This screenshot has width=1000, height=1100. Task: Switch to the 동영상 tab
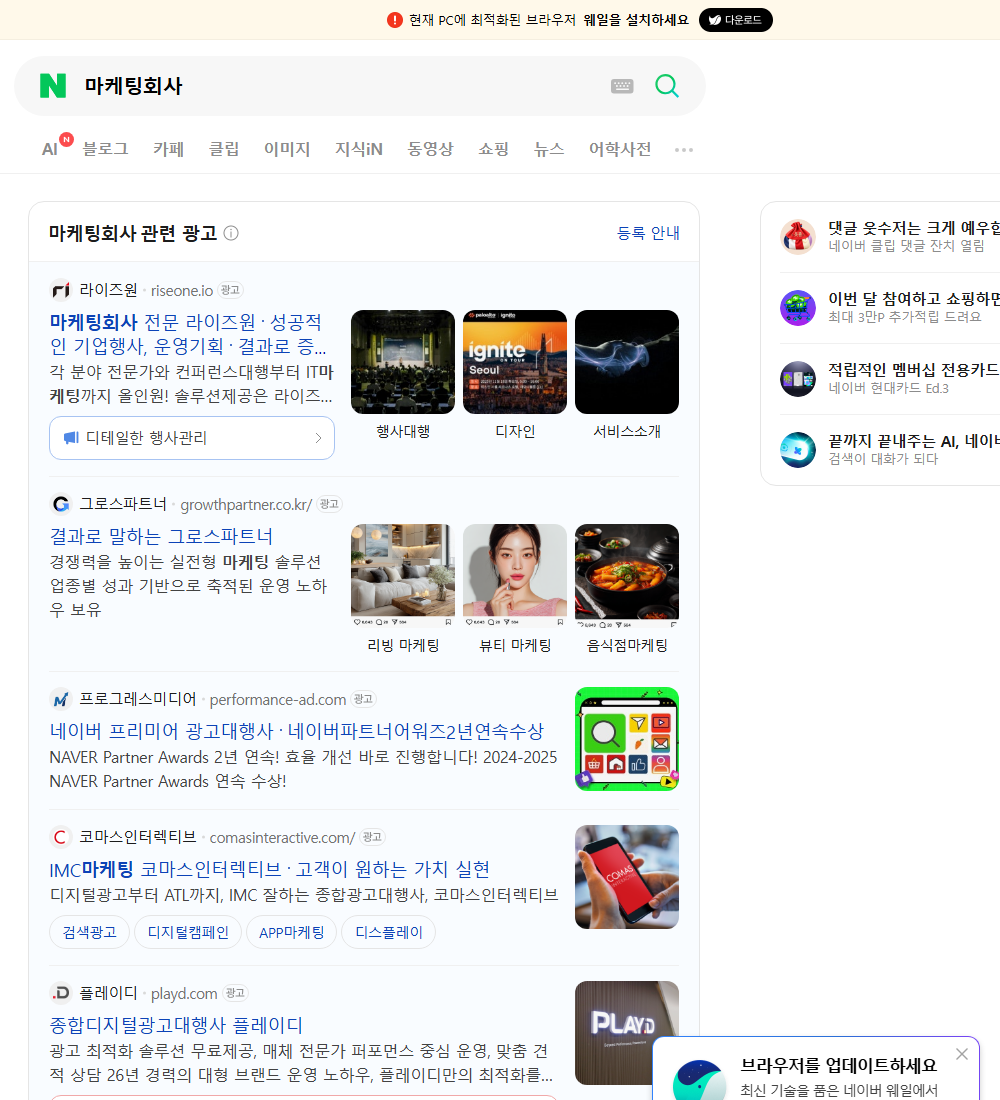coord(431,149)
